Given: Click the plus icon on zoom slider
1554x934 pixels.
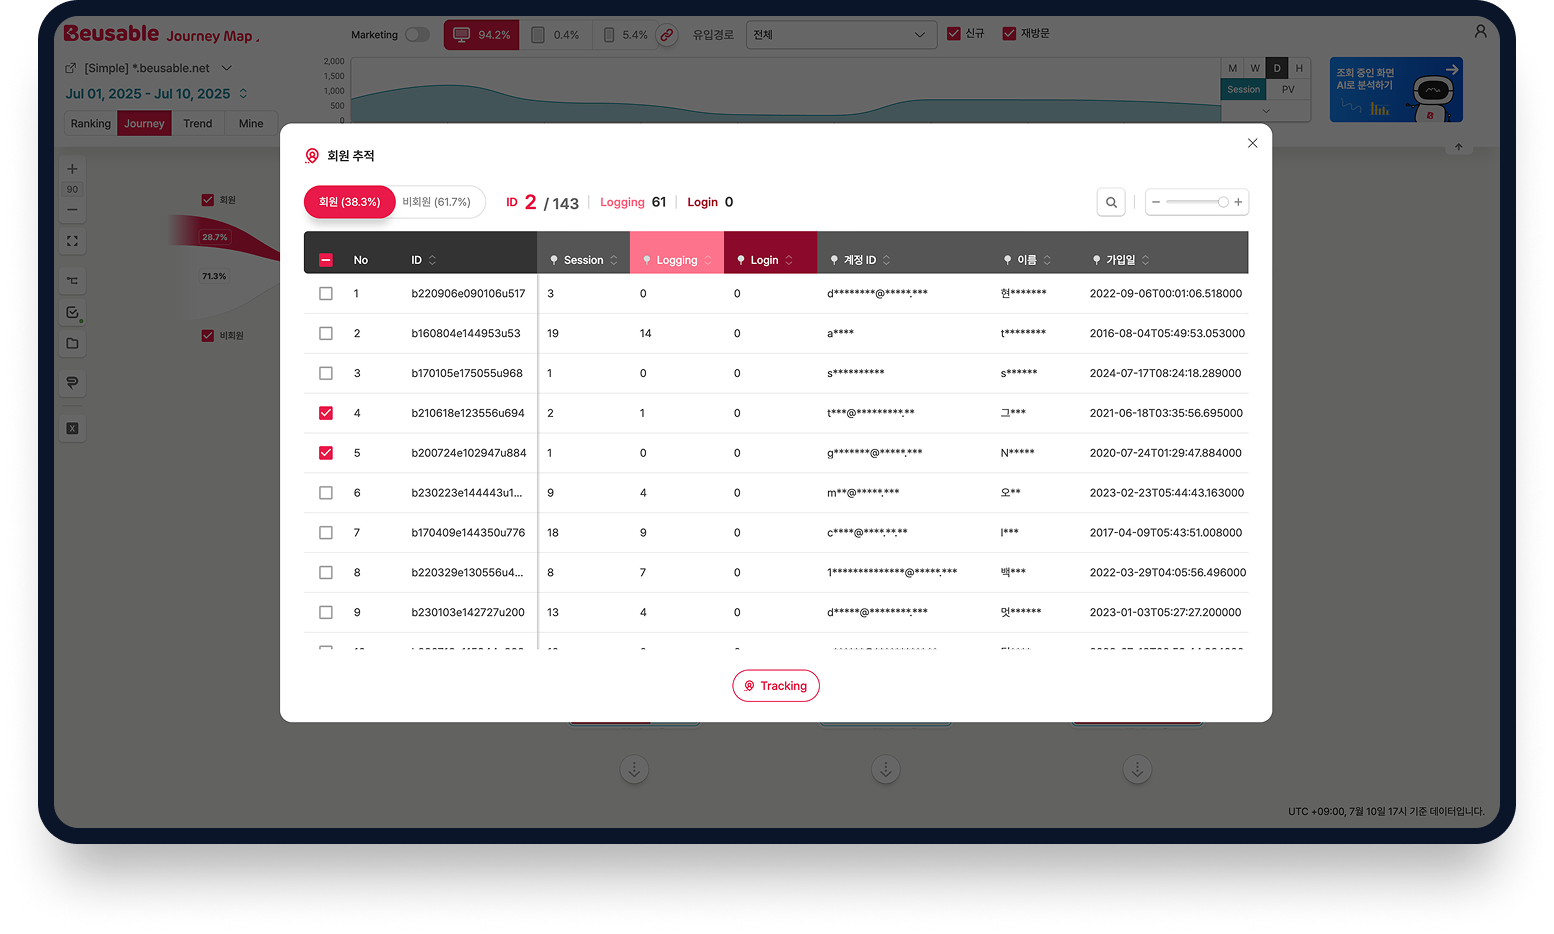Looking at the screenshot, I should (x=1238, y=202).
